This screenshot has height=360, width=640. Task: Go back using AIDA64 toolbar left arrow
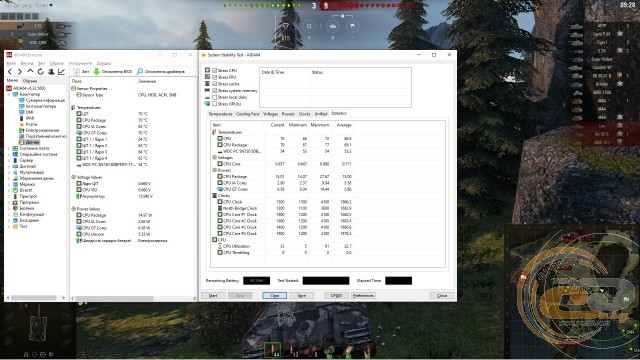click(x=10, y=72)
